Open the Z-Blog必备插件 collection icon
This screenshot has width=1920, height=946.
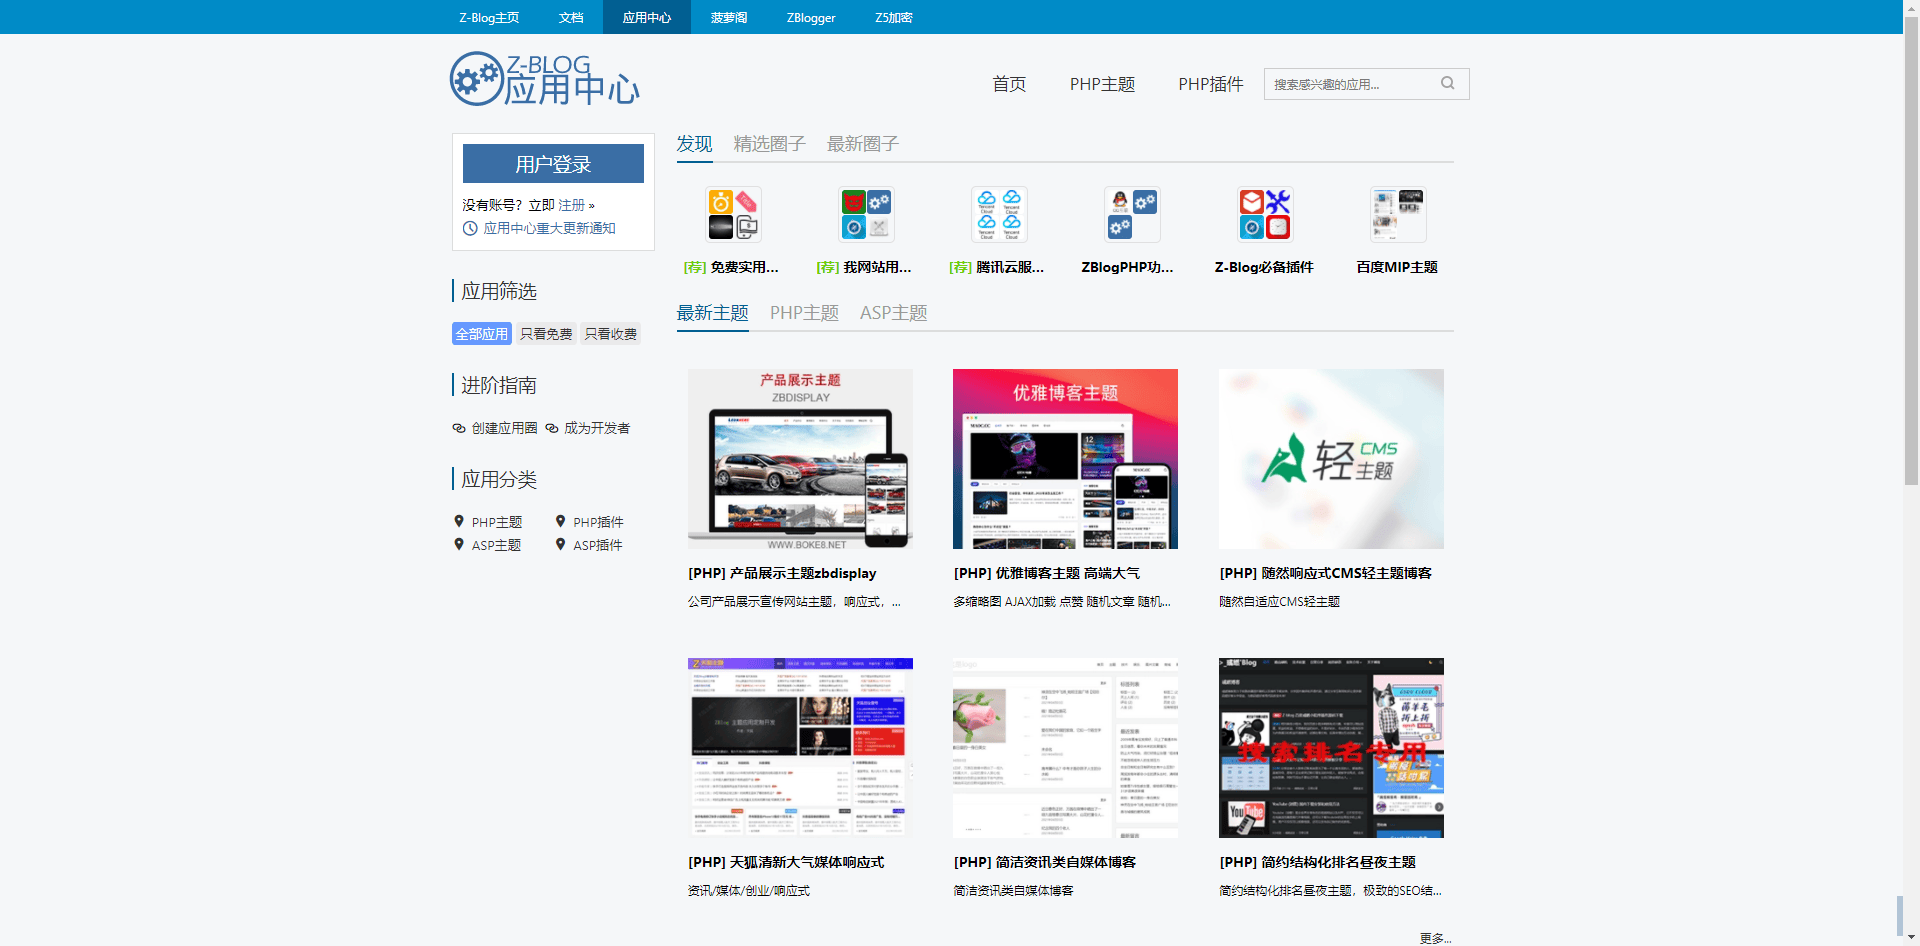point(1265,214)
